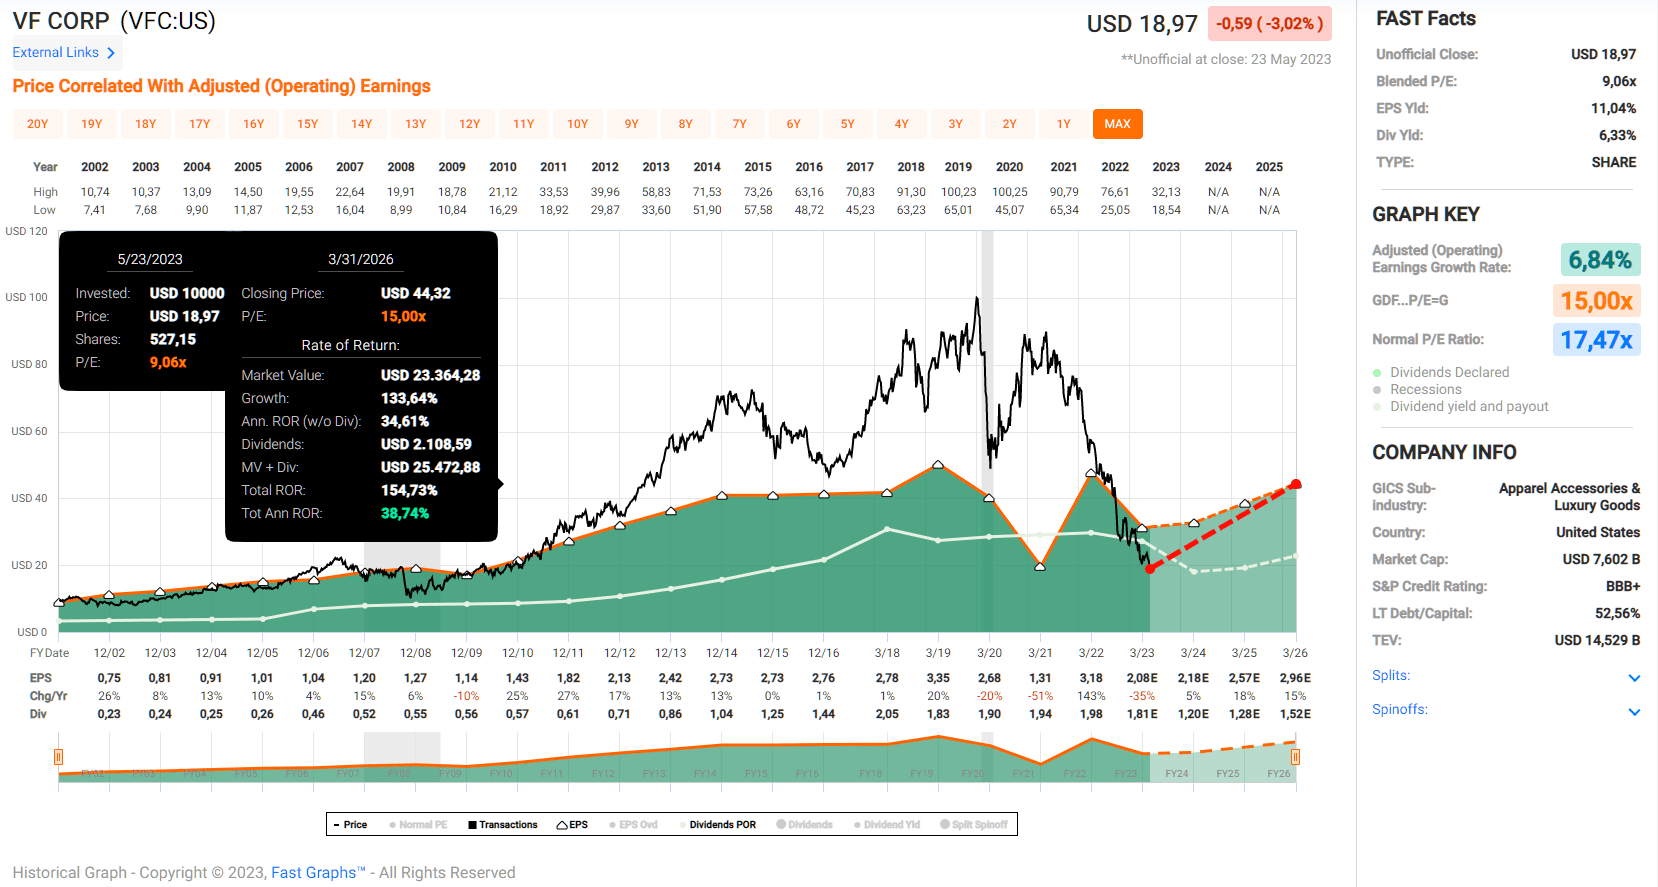The image size is (1658, 887).
Task: Pick the 11Y time period
Action: [524, 124]
